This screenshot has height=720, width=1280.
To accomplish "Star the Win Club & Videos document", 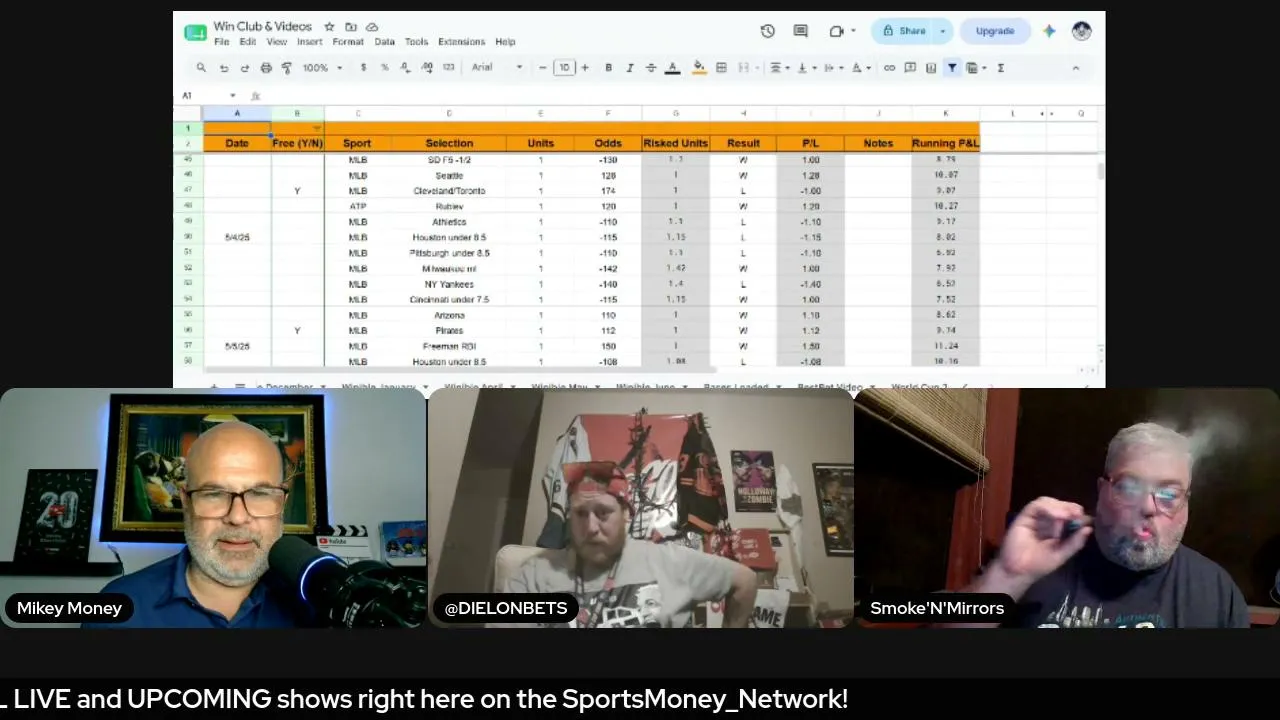I will [x=329, y=27].
